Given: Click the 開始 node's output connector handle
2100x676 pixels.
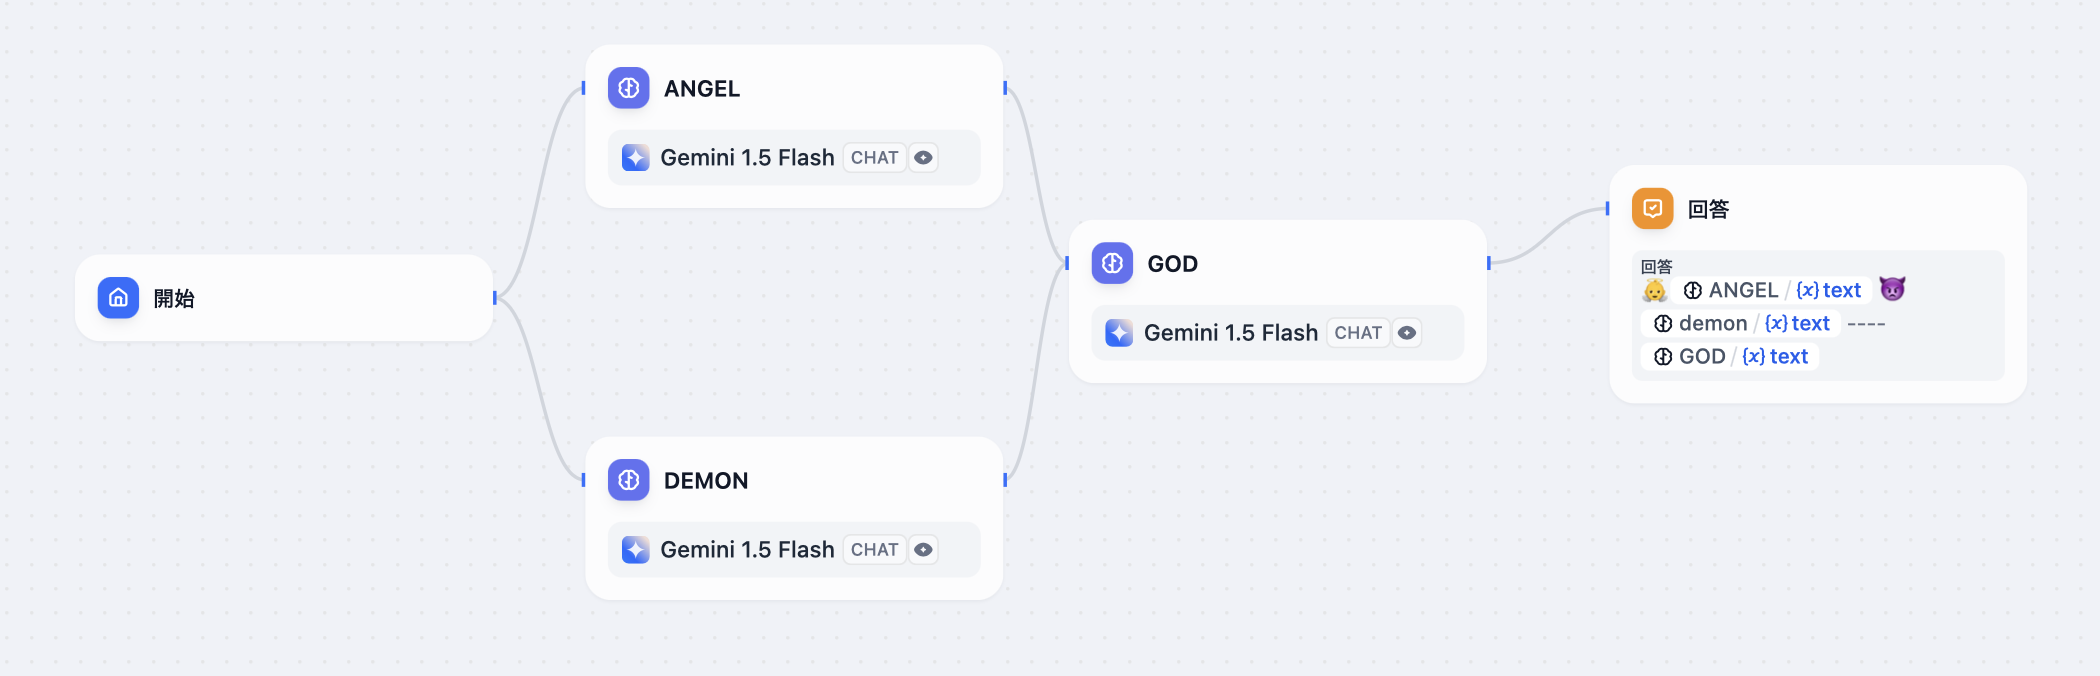Looking at the screenshot, I should 495,298.
